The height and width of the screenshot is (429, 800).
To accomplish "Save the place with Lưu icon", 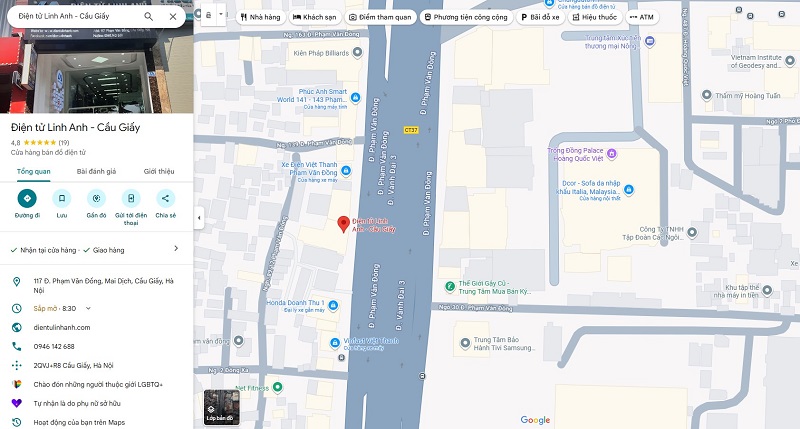I will pos(62,198).
